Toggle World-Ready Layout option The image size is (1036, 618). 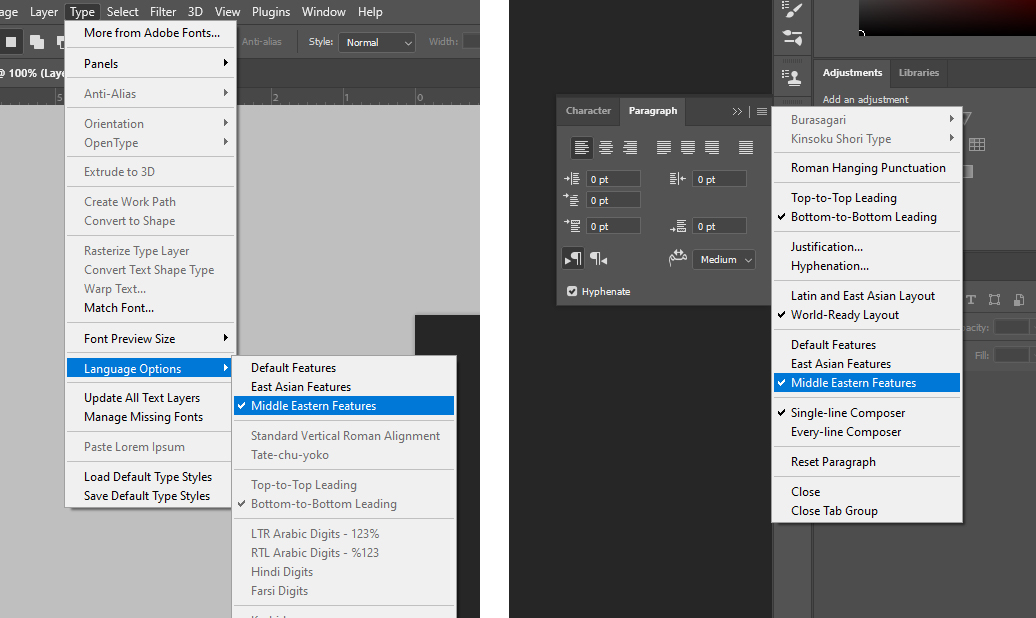coord(867,315)
